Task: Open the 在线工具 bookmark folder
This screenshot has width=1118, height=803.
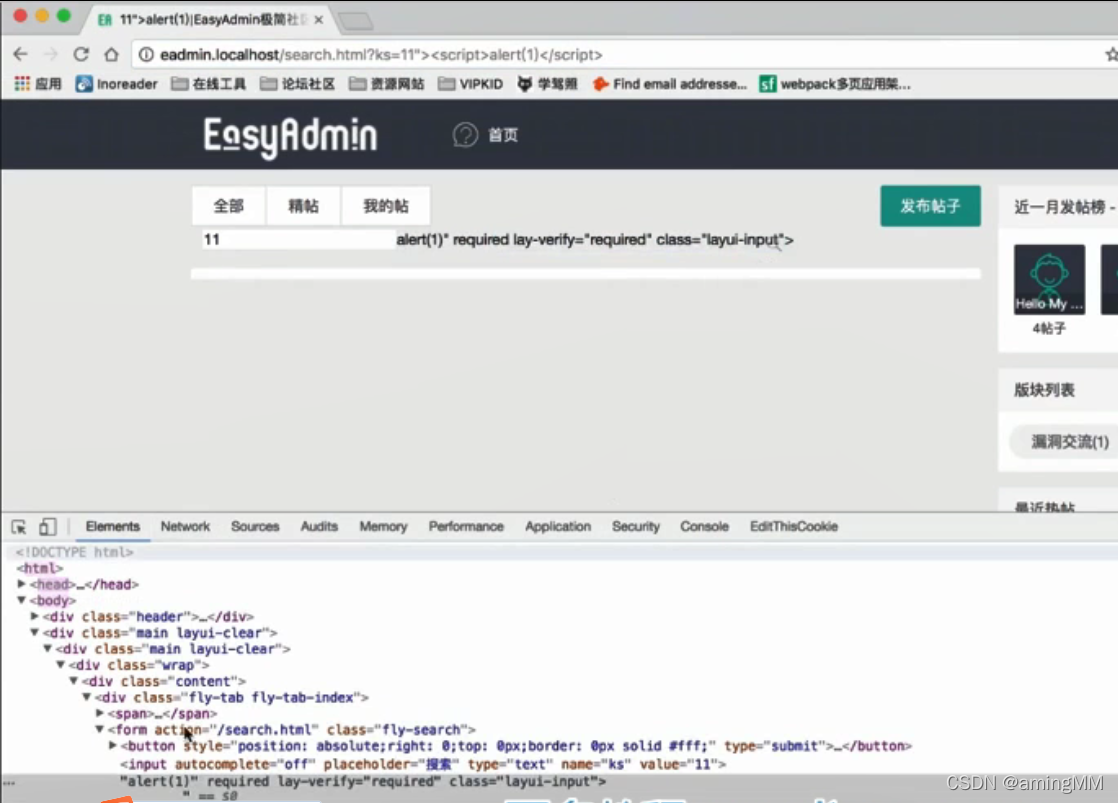Action: pyautogui.click(x=209, y=84)
